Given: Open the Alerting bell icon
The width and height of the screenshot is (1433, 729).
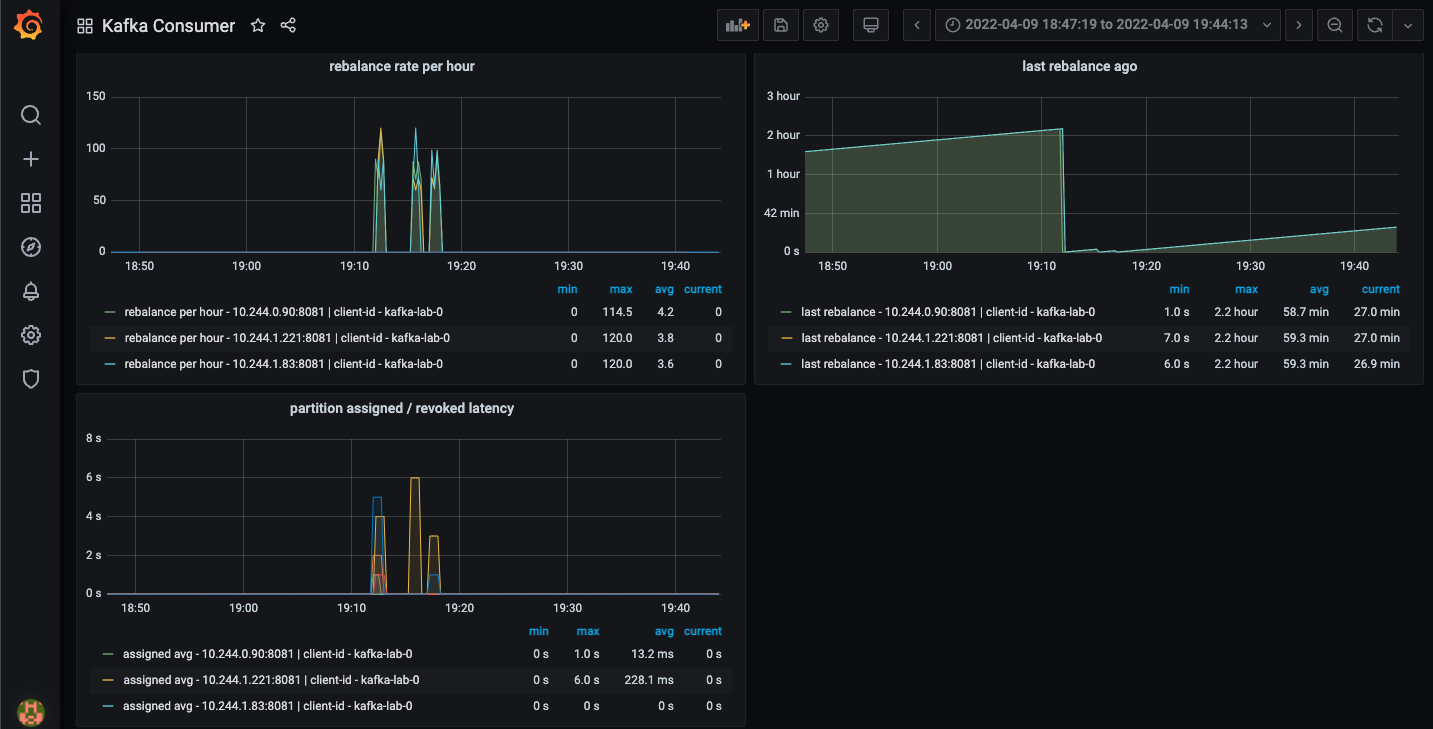Looking at the screenshot, I should 31,291.
